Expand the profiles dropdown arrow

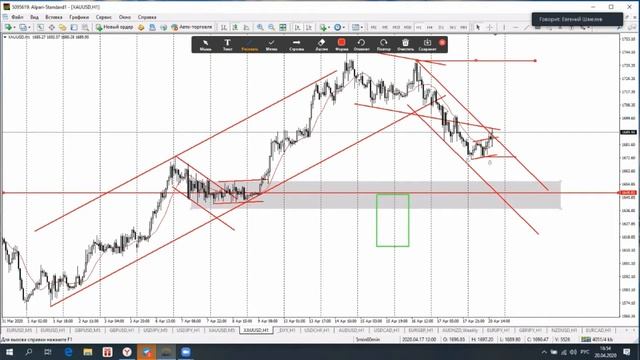pos(30,27)
